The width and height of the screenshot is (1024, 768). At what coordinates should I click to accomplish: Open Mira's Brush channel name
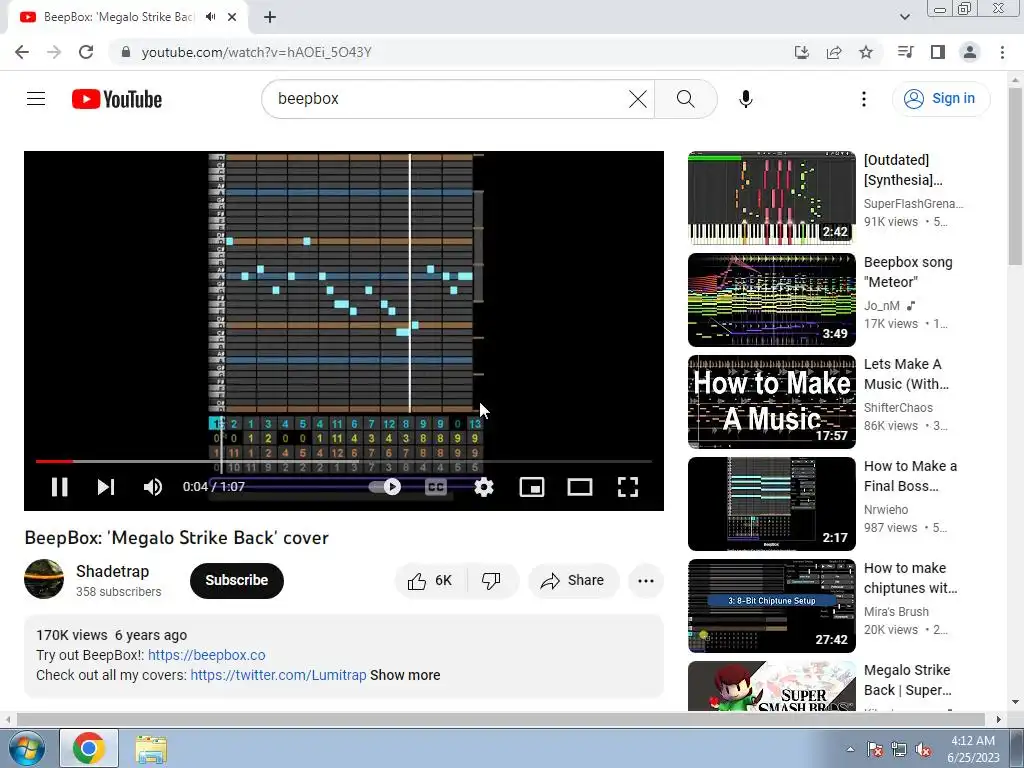[x=896, y=612]
